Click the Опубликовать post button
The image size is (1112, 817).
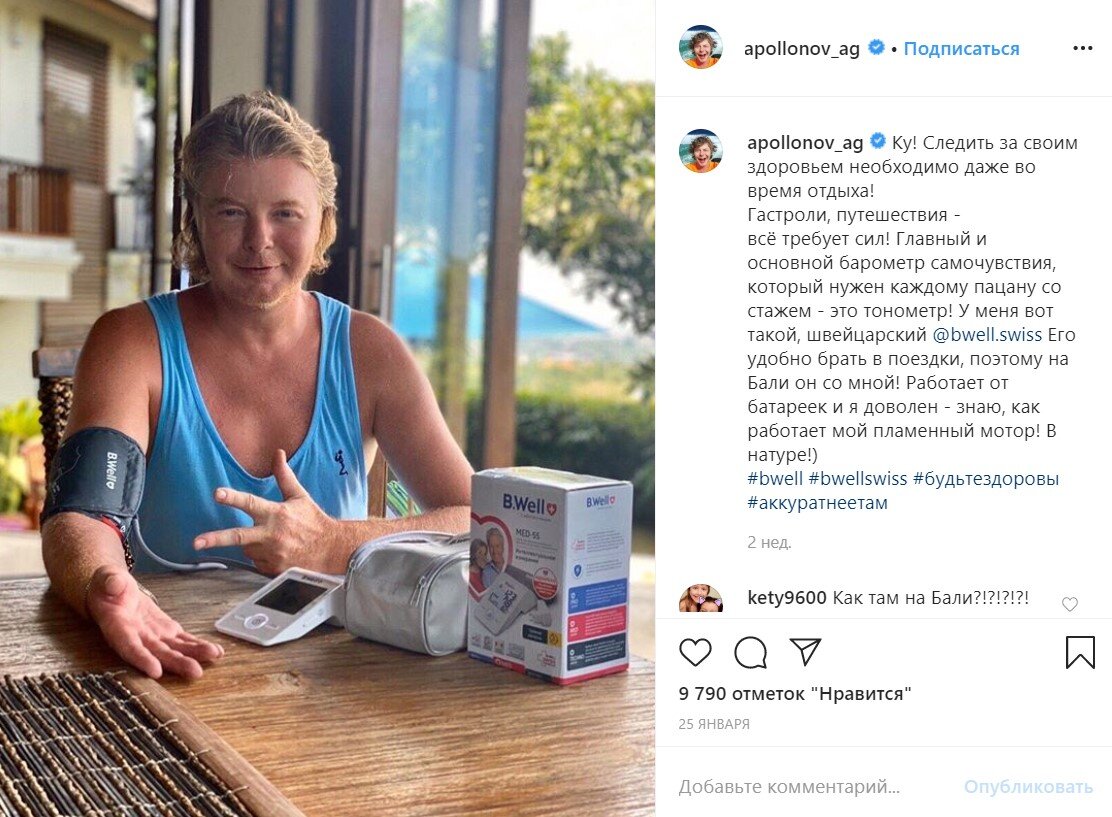pyautogui.click(x=1028, y=787)
